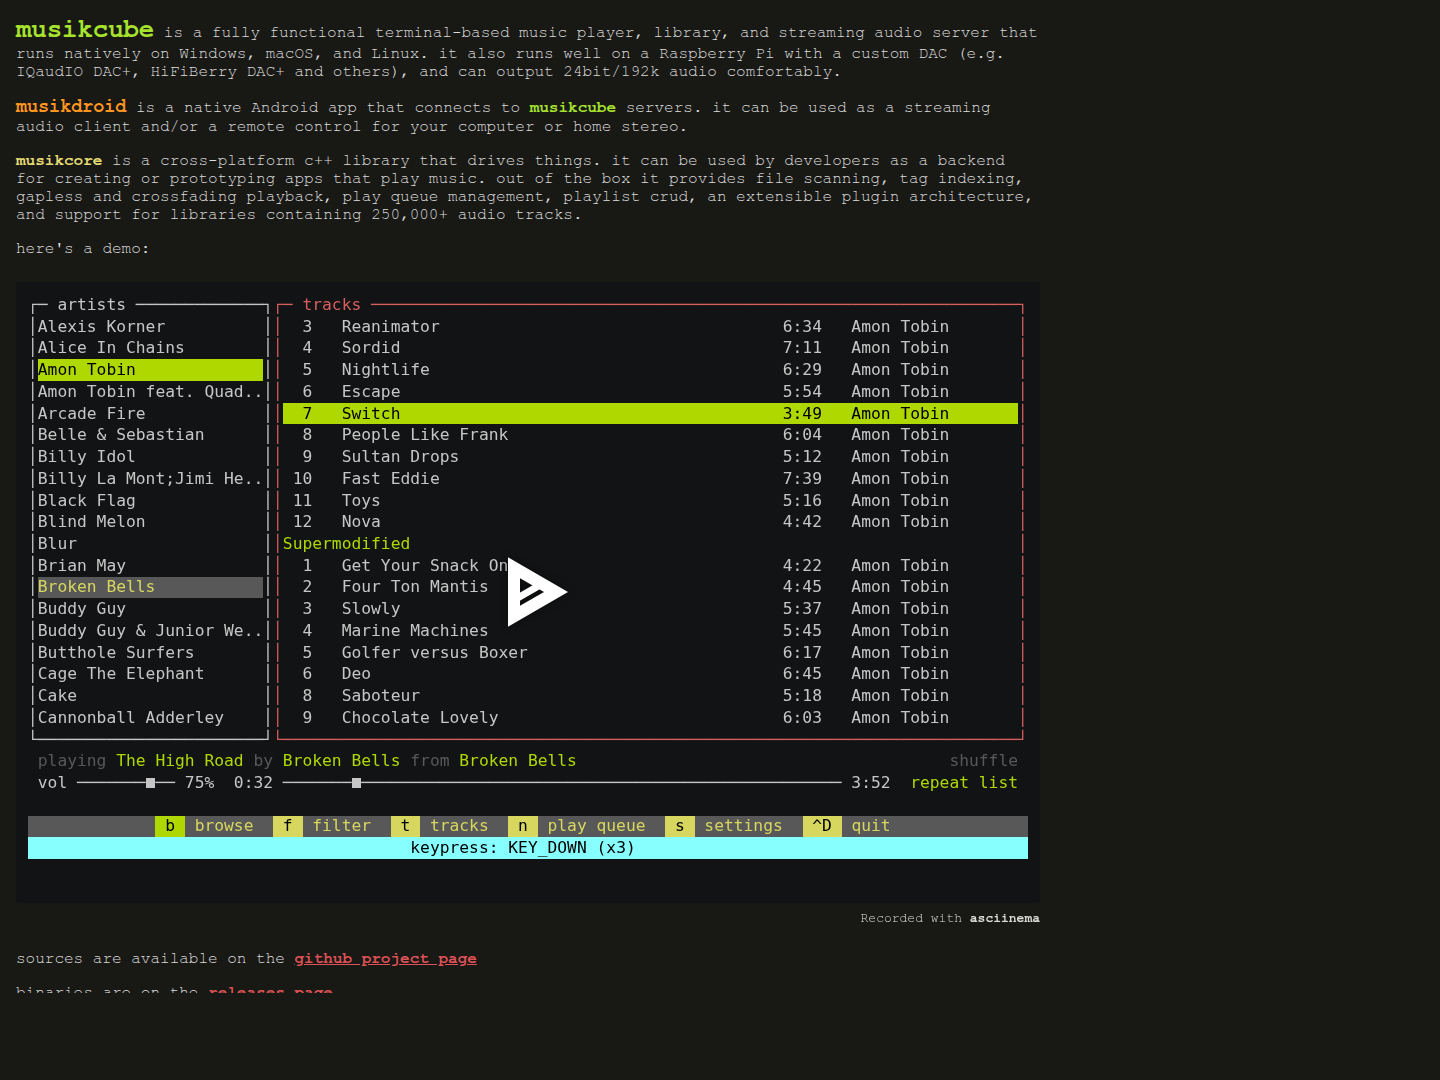Select Butthole Surfers in the artists list
The image size is (1440, 1080).
[150, 653]
